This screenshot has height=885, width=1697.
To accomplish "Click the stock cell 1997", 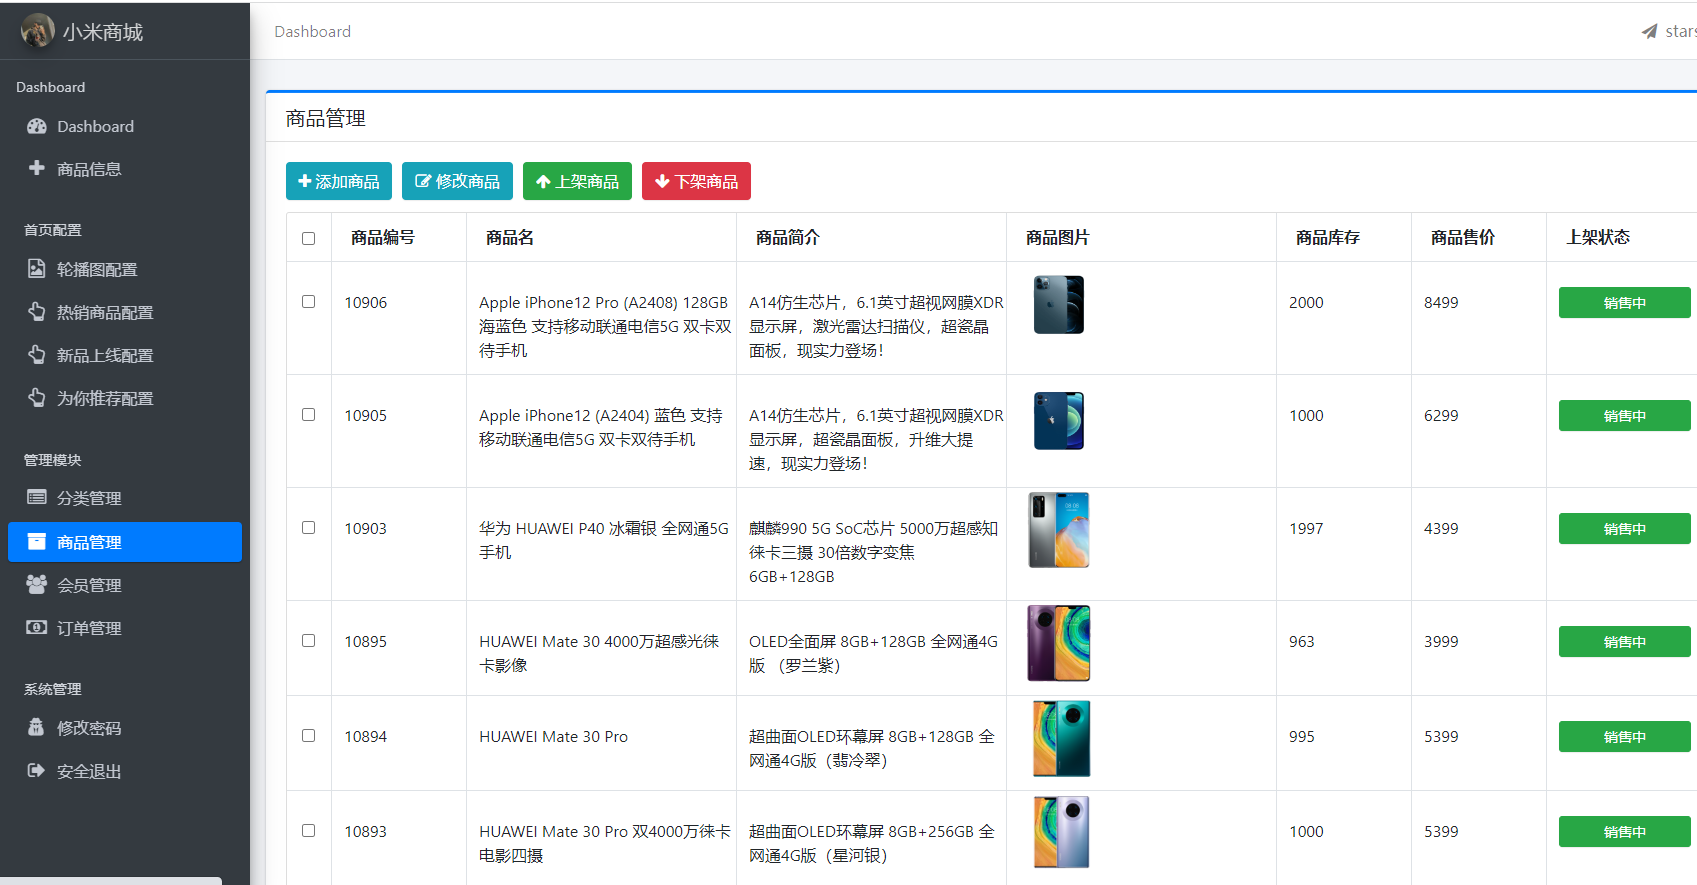I will (x=1306, y=528).
